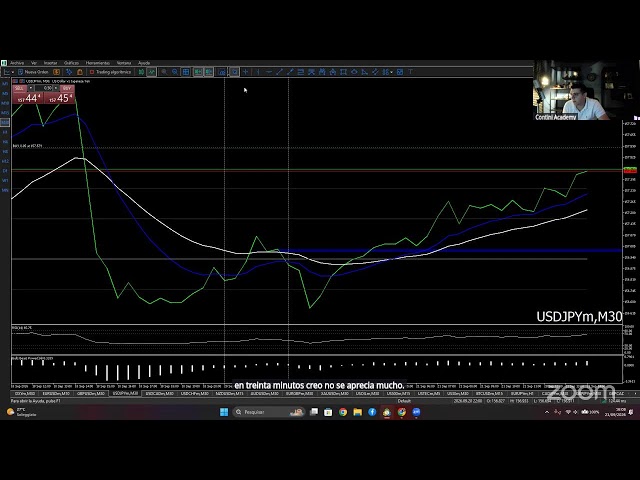640x480 pixels.
Task: Open the Gráficos menu
Action: point(71,63)
